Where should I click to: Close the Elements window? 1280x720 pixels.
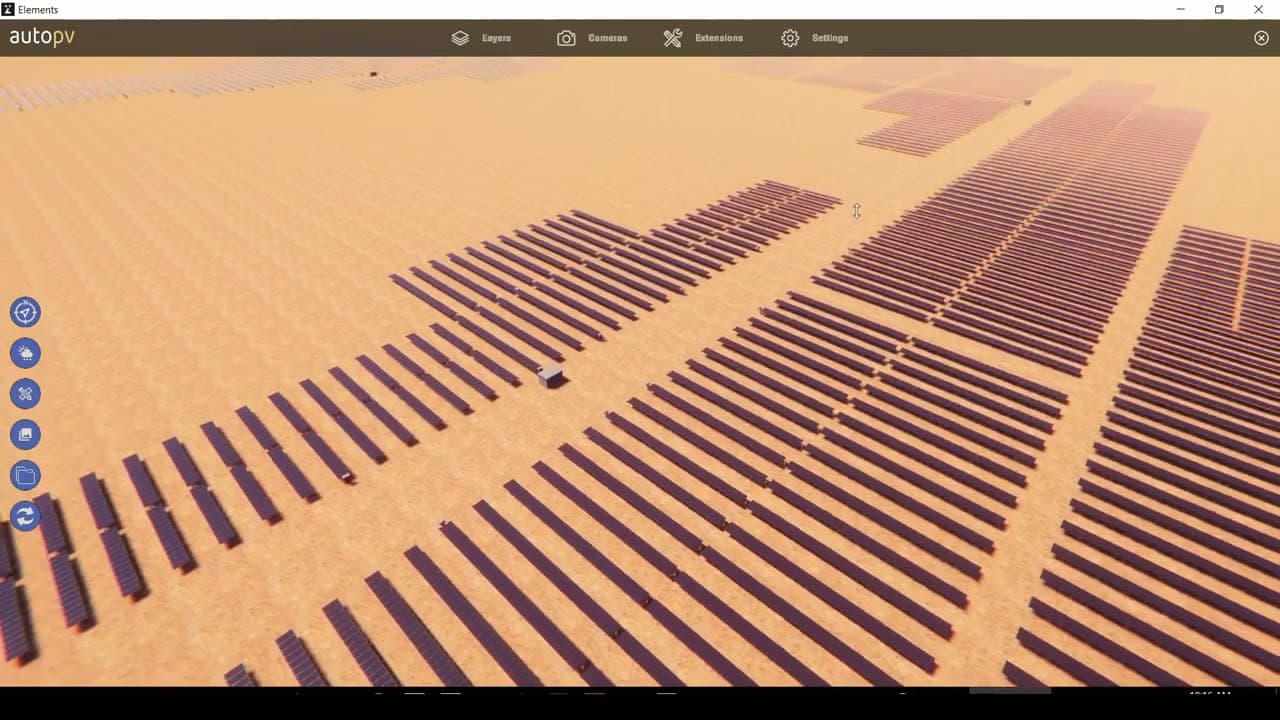tap(1258, 9)
